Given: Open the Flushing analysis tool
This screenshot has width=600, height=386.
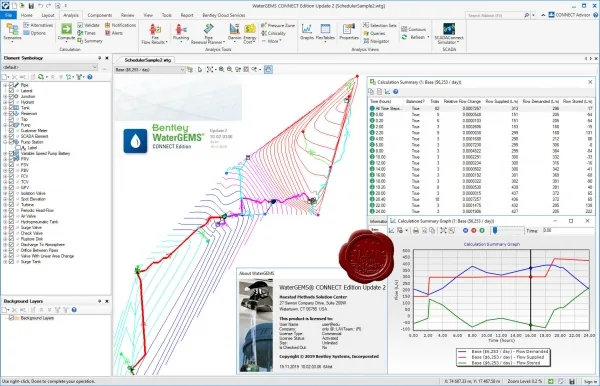Looking at the screenshot, I should [181, 33].
